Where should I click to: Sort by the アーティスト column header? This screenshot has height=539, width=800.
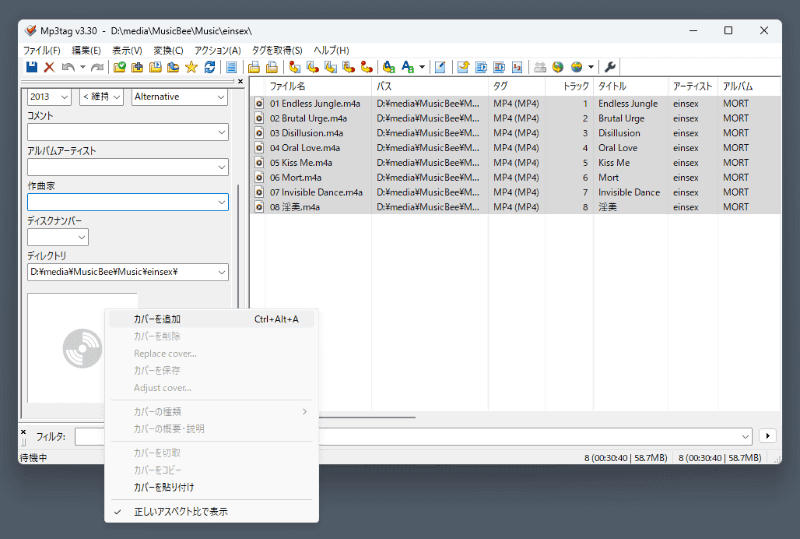click(x=692, y=86)
